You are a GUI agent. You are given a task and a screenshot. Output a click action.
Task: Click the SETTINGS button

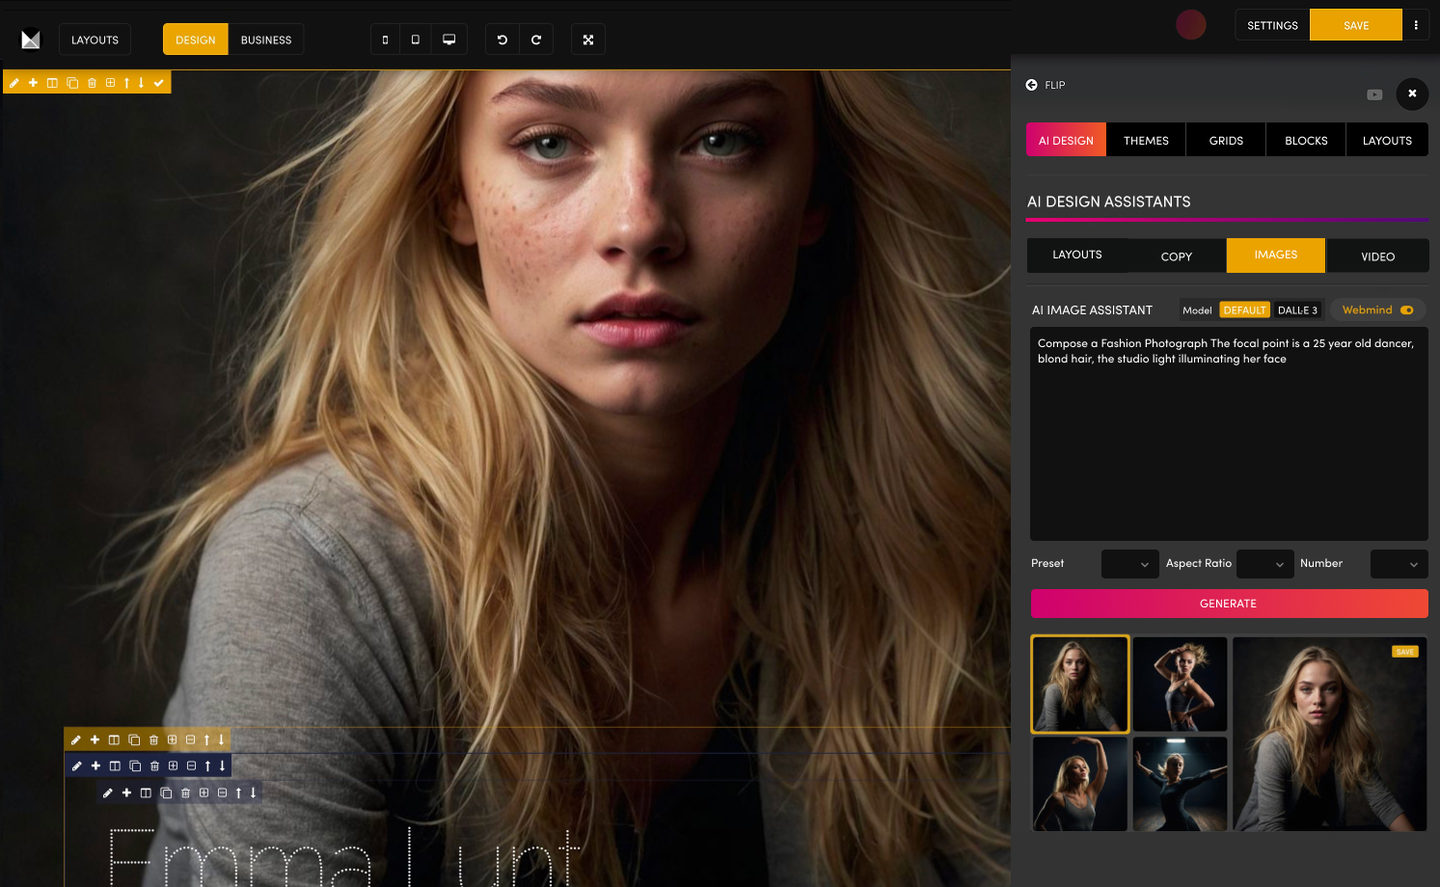[x=1272, y=25]
